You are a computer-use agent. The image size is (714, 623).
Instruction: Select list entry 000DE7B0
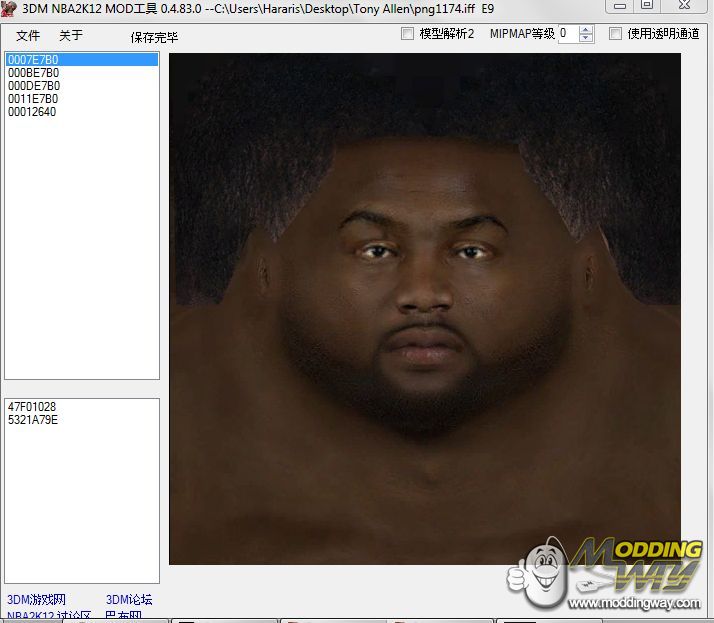pyautogui.click(x=33, y=86)
